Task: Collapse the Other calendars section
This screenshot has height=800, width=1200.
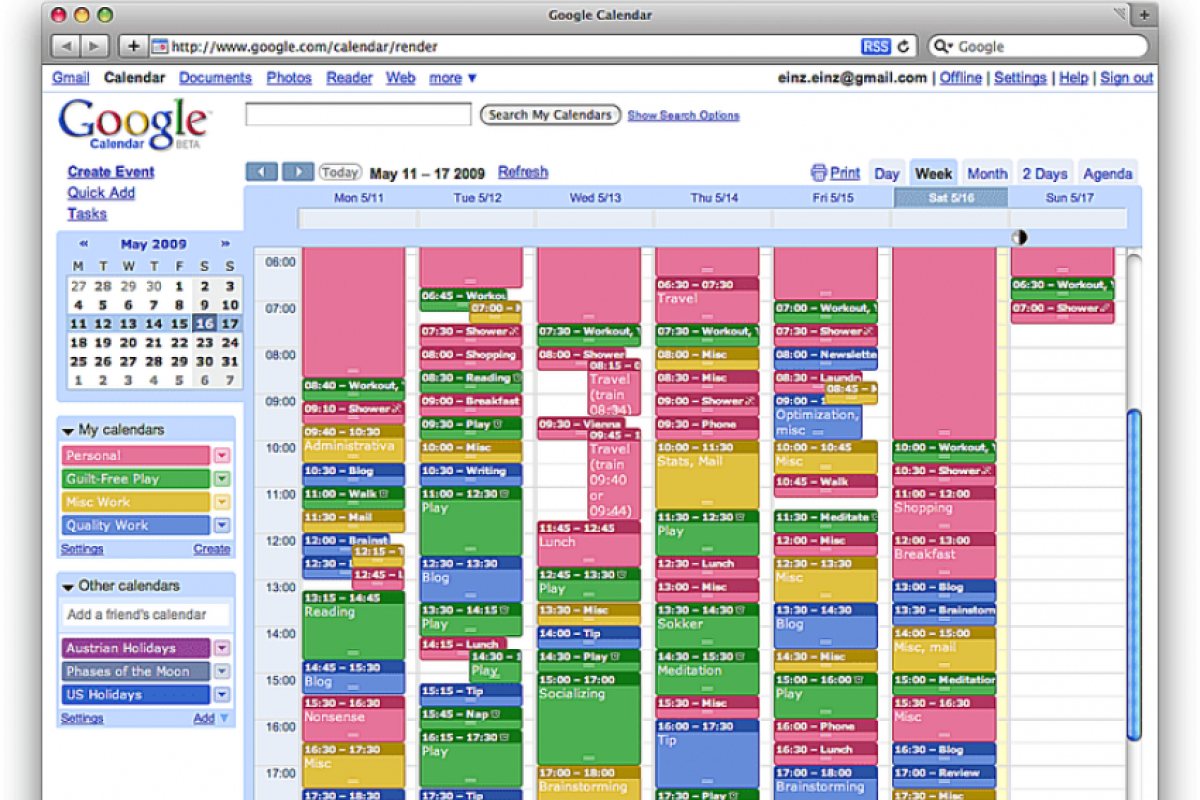Action: pyautogui.click(x=68, y=586)
